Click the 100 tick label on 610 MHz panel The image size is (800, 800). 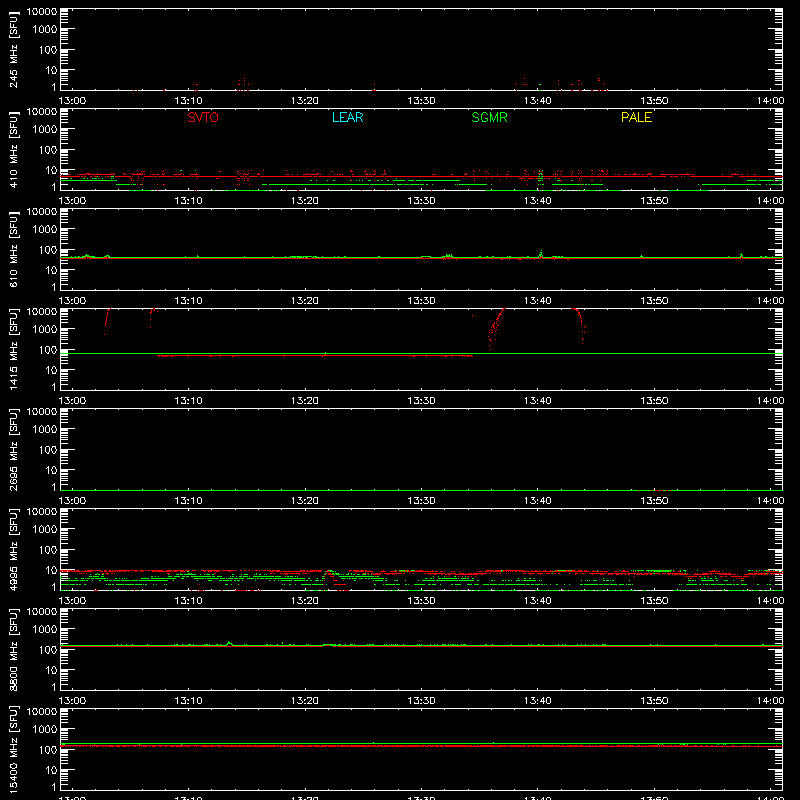(x=48, y=250)
